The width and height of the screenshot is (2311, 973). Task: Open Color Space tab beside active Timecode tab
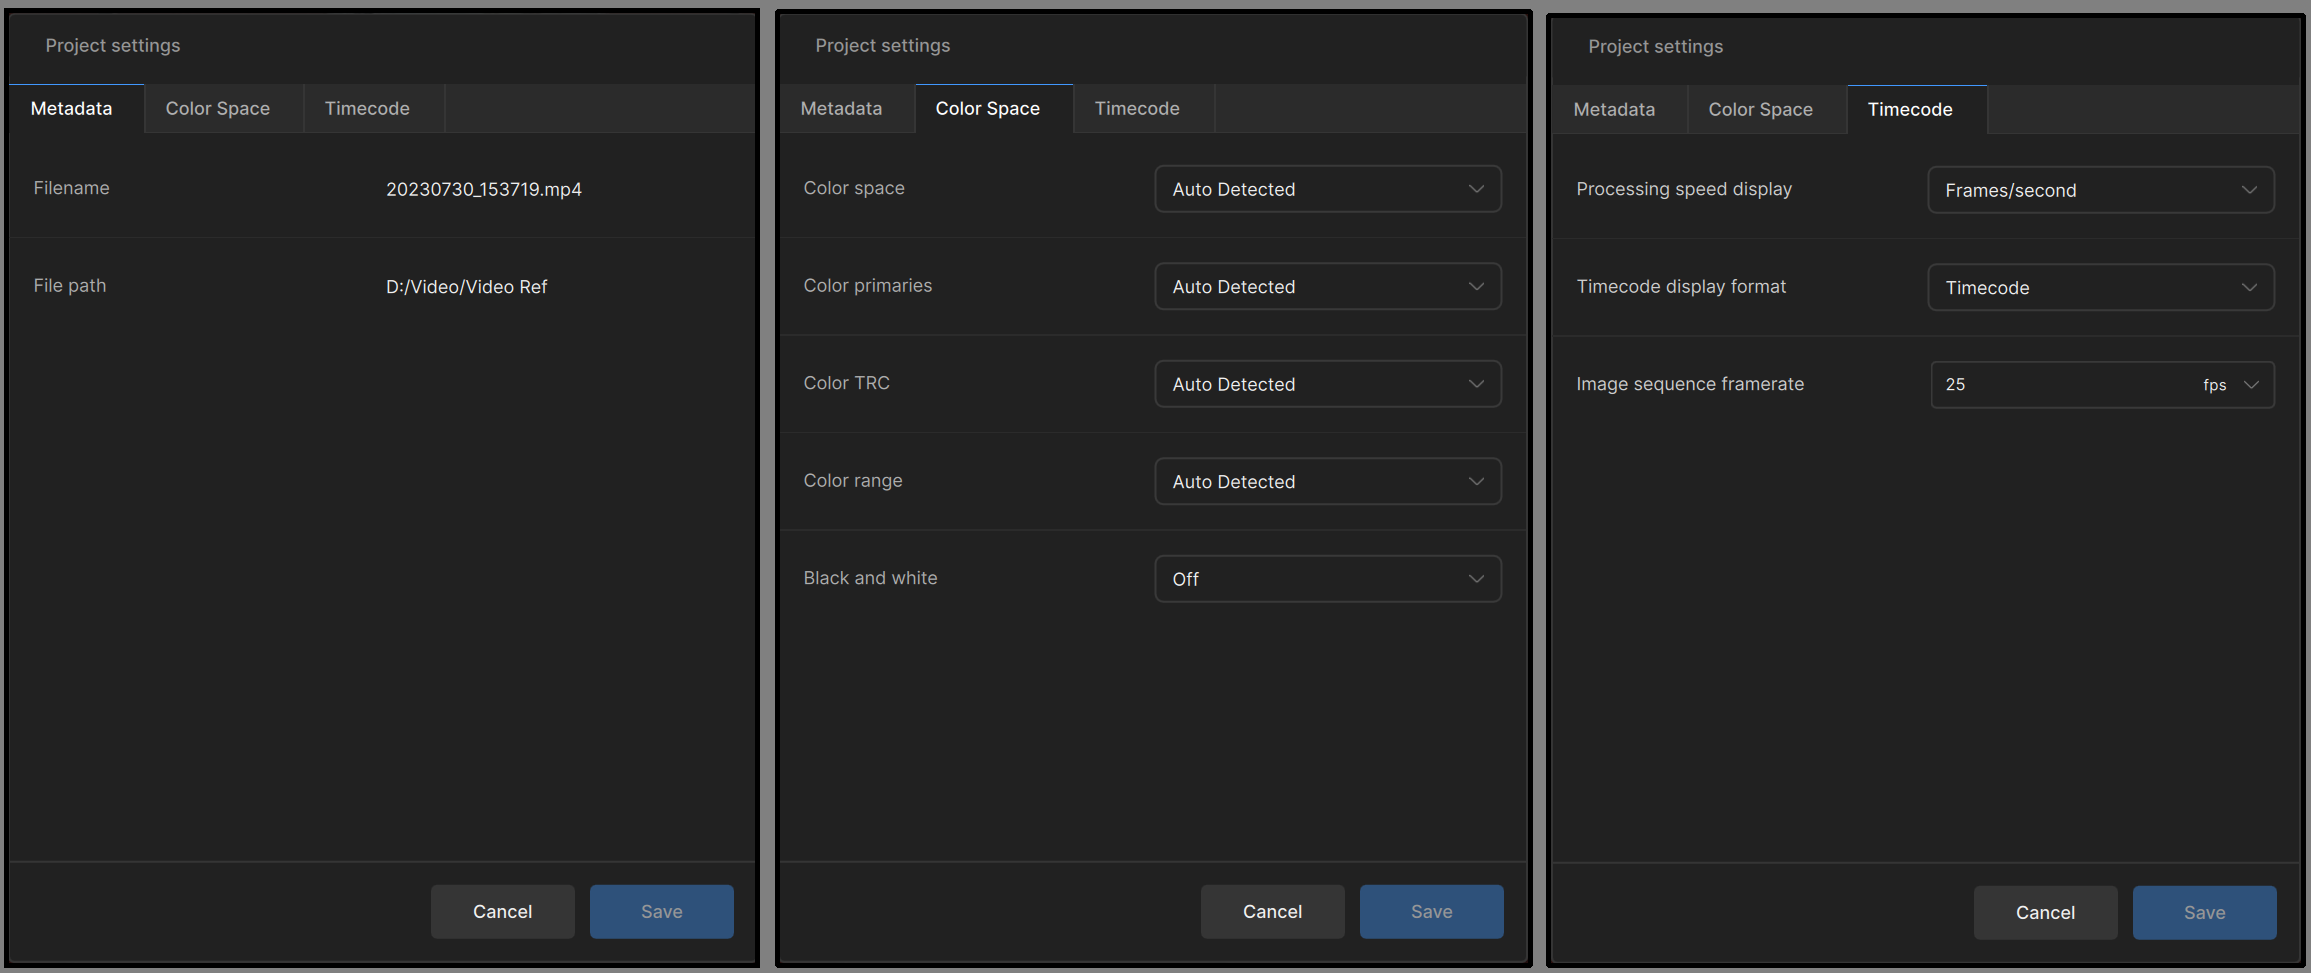tap(1760, 110)
